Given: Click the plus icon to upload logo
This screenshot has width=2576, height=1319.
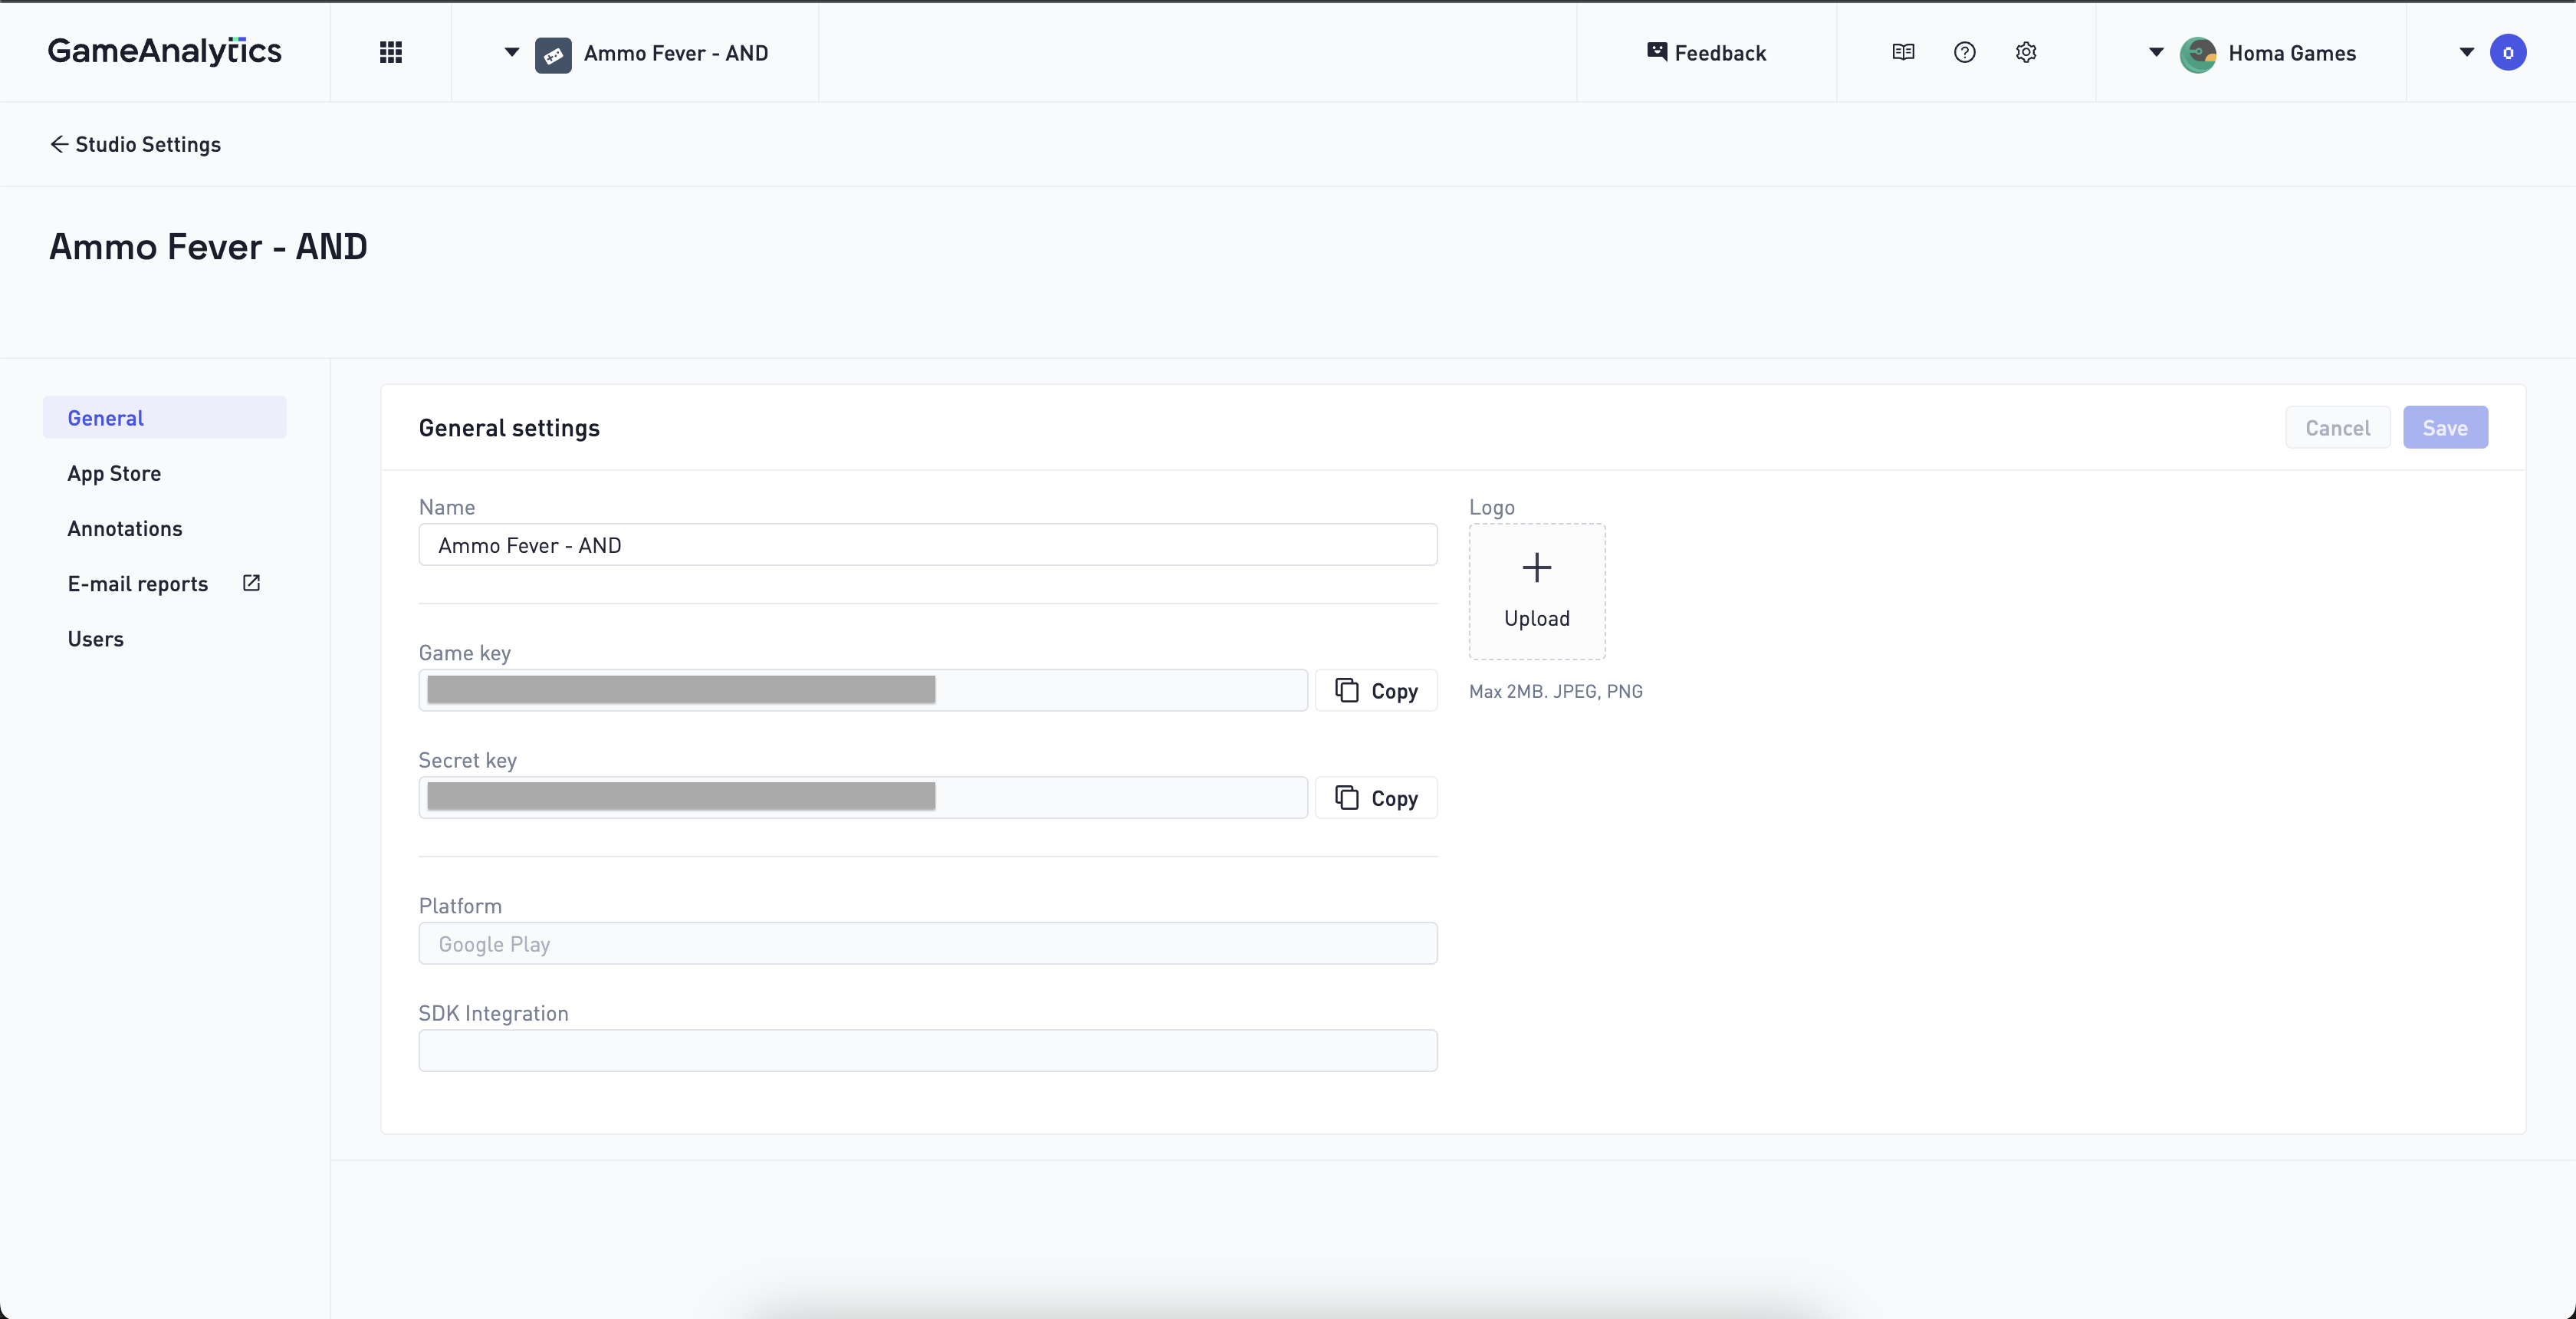Looking at the screenshot, I should pos(1536,568).
